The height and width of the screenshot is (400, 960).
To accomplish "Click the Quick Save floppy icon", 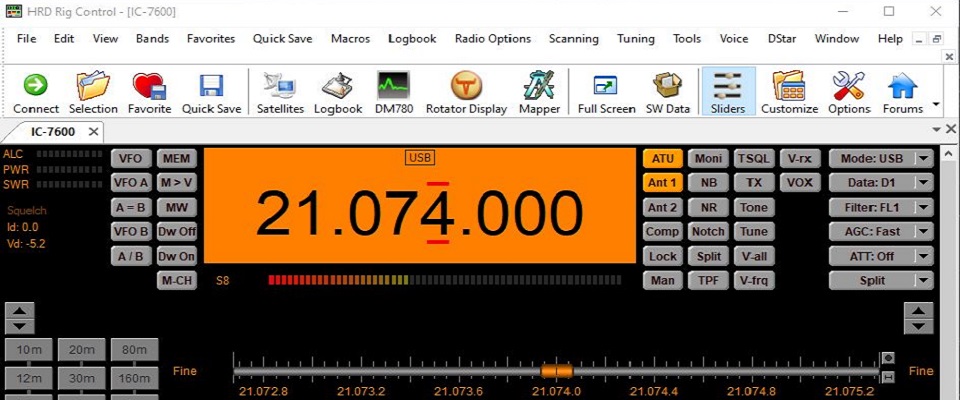I will 211,92.
